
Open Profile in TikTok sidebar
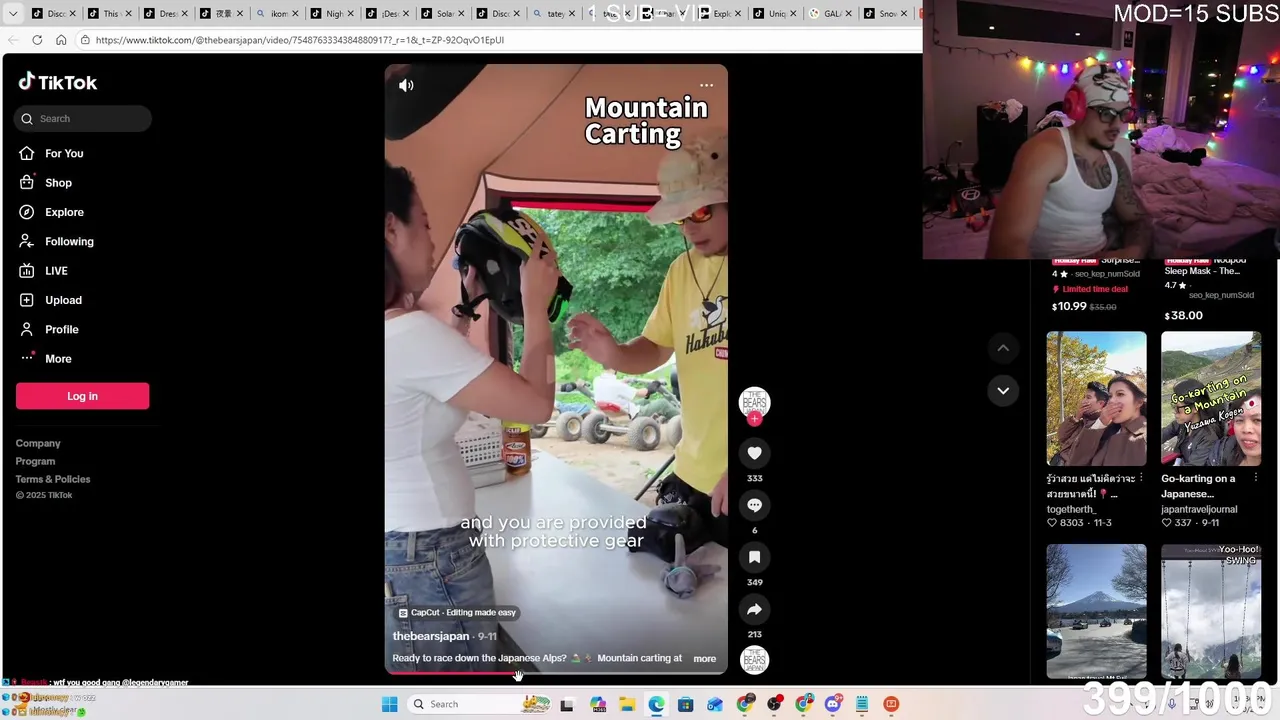point(61,329)
